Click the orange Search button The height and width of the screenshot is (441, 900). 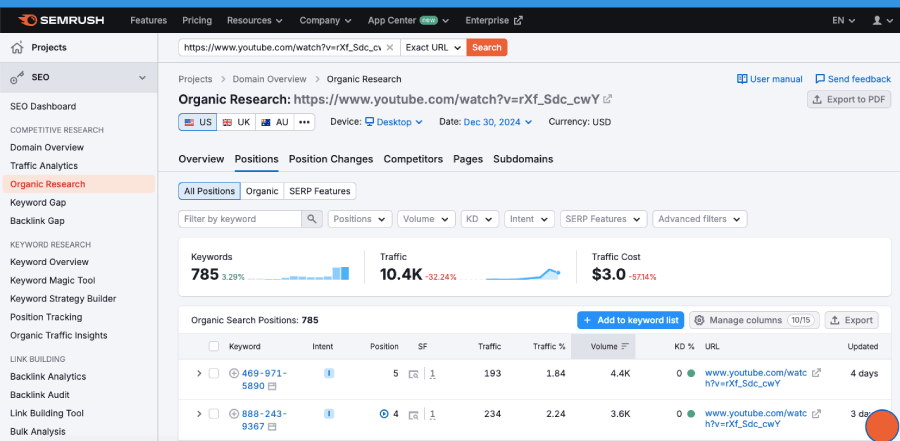(487, 48)
